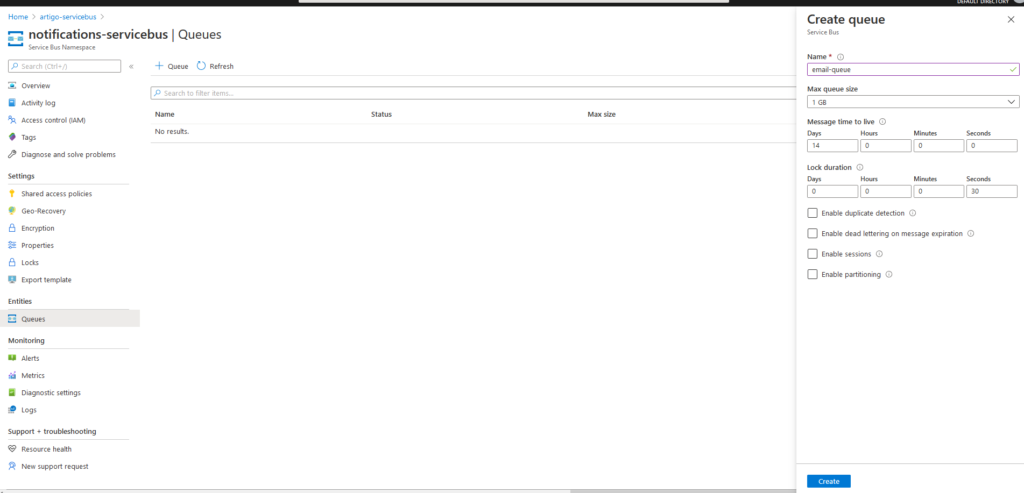1024x493 pixels.
Task: Click Message time to live Hours field
Action: 886,146
